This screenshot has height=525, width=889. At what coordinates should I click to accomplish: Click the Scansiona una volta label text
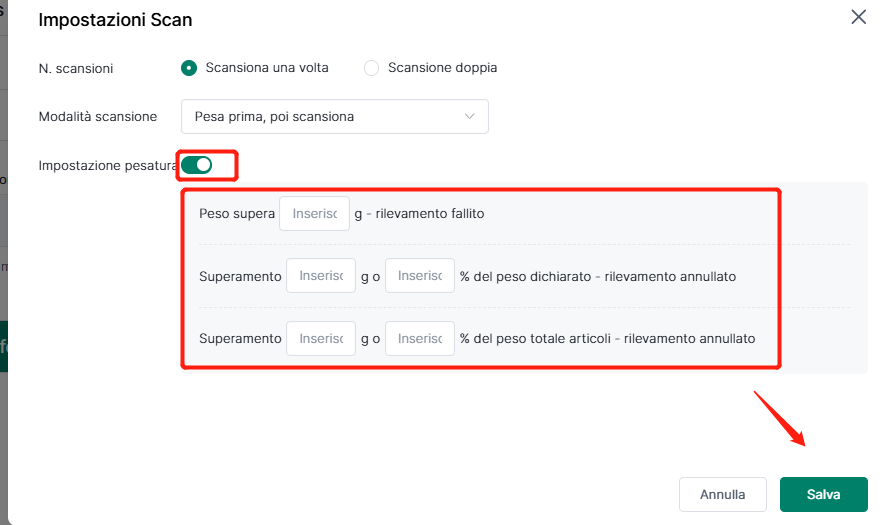click(x=267, y=67)
